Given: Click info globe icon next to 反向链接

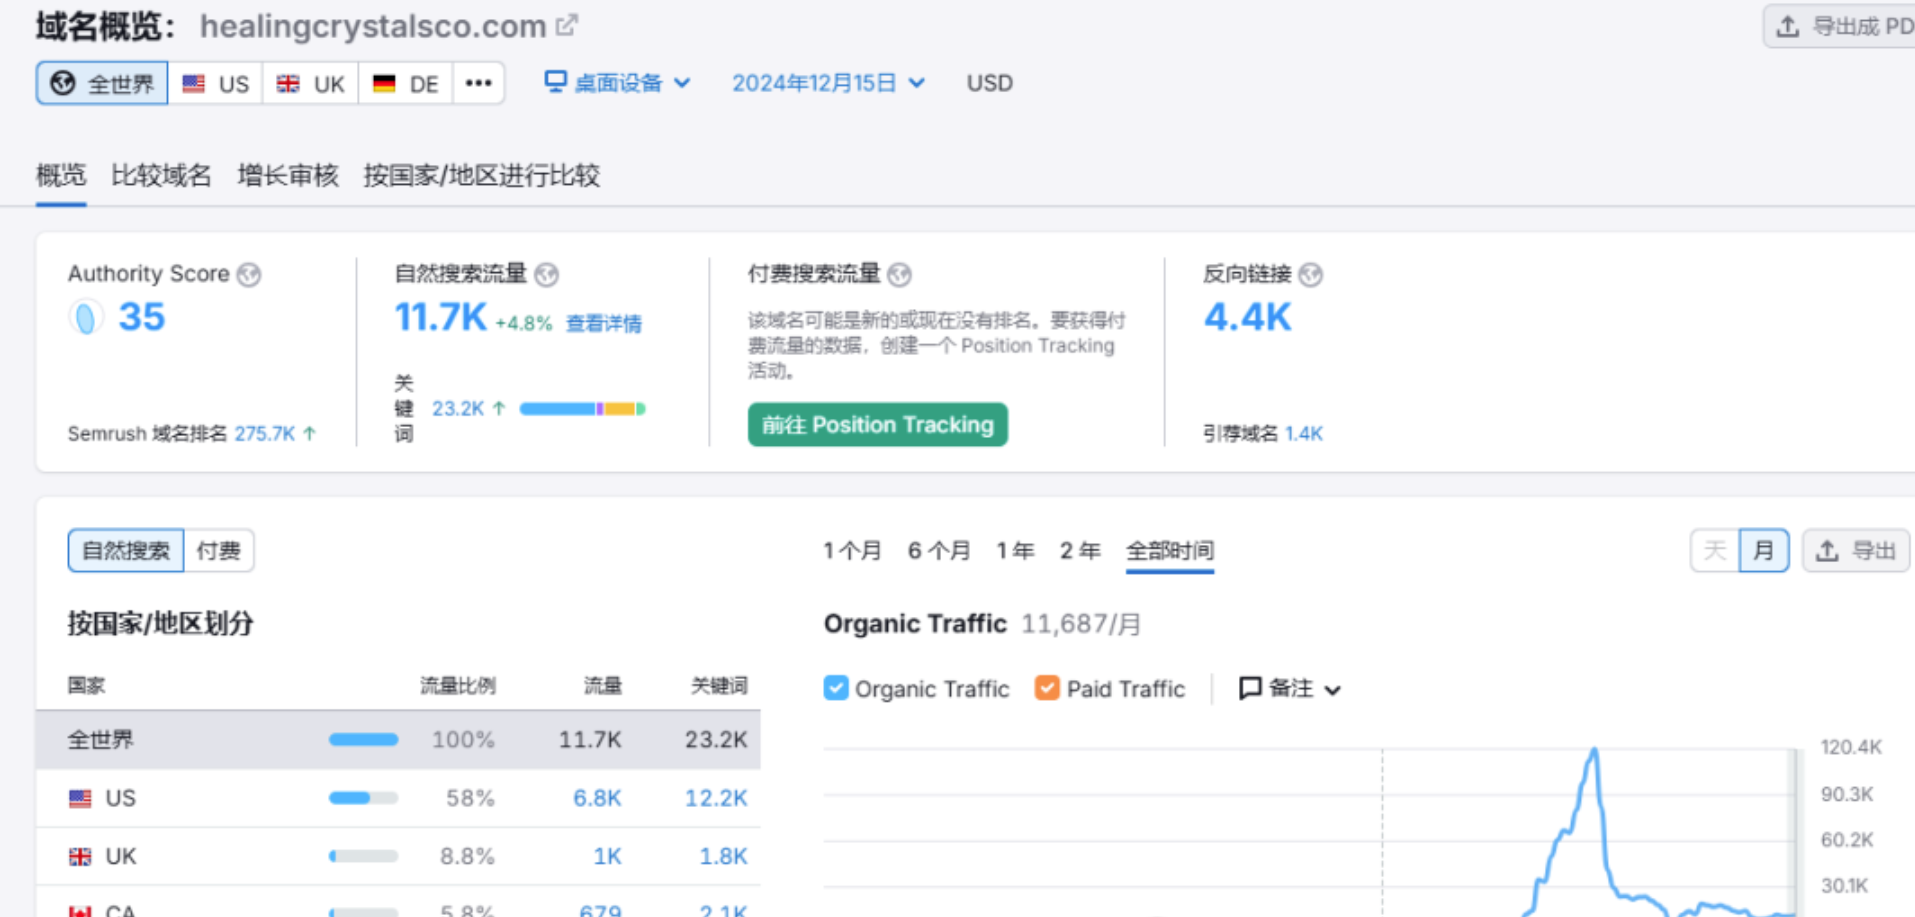Looking at the screenshot, I should click(1310, 274).
